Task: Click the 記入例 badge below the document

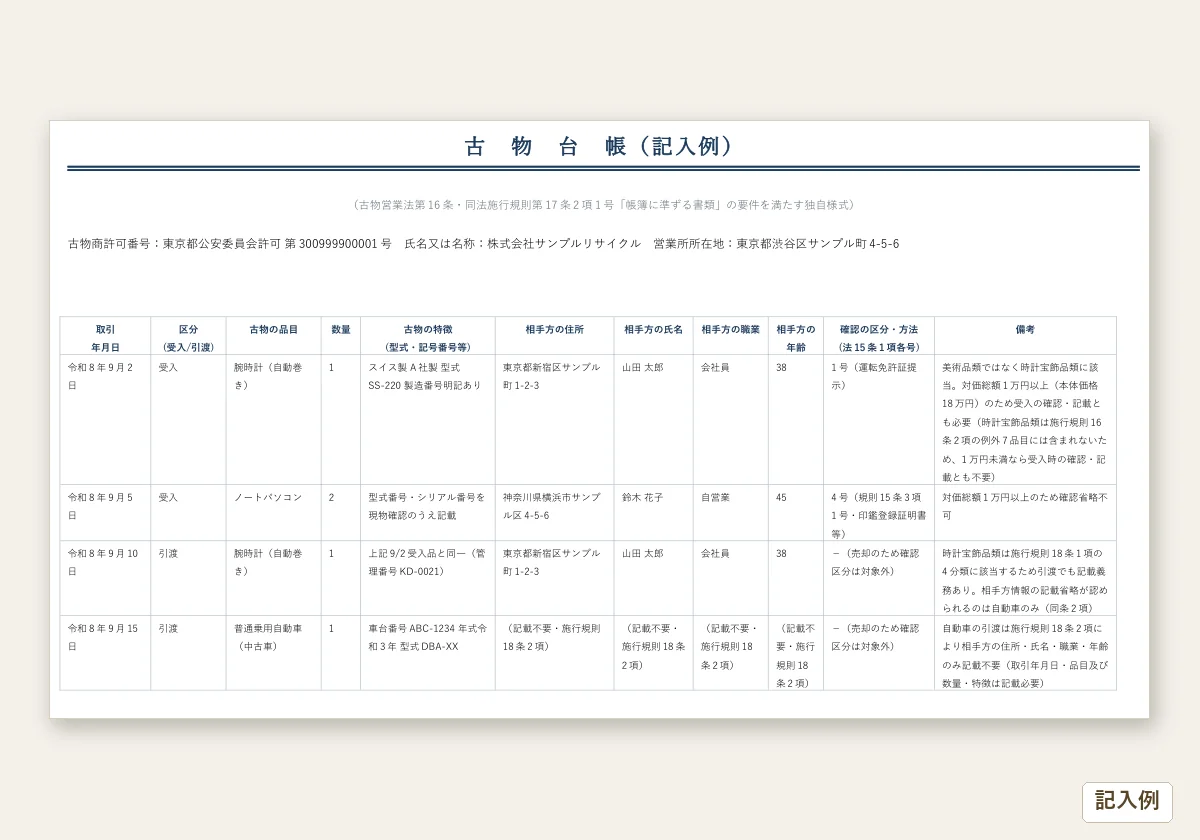Action: tap(1127, 801)
